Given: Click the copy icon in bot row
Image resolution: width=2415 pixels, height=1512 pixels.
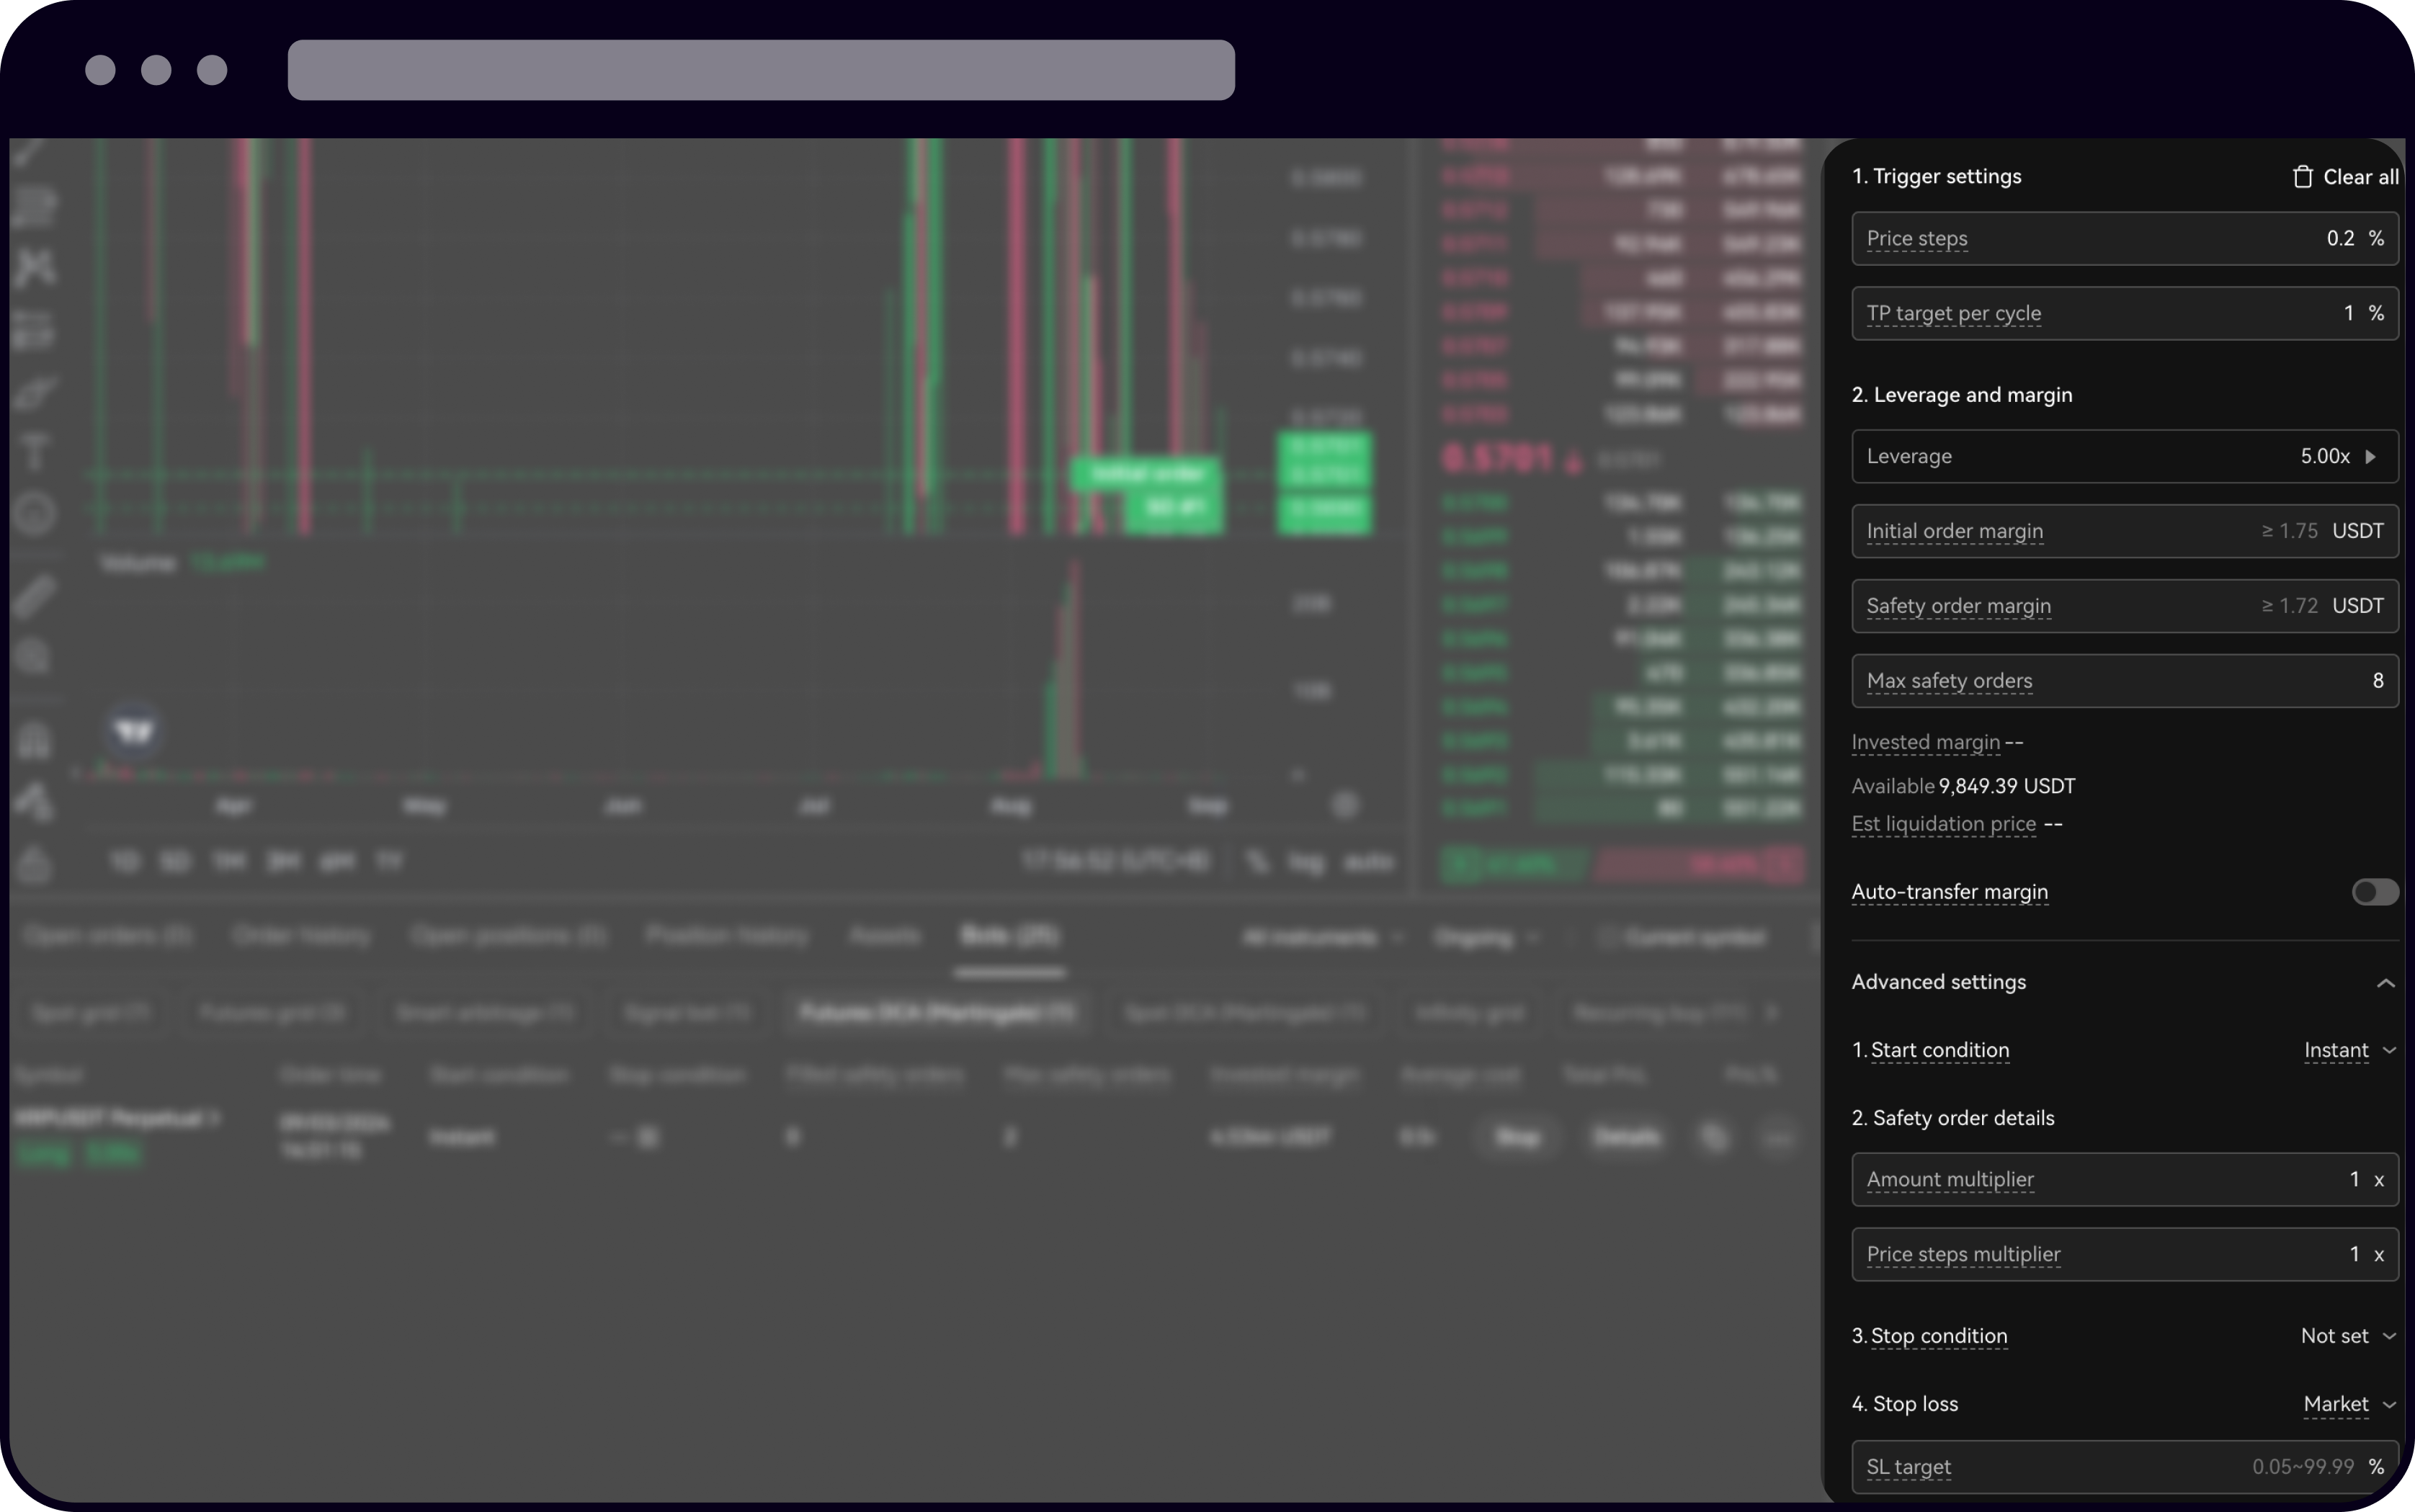Looking at the screenshot, I should (x=1714, y=1137).
